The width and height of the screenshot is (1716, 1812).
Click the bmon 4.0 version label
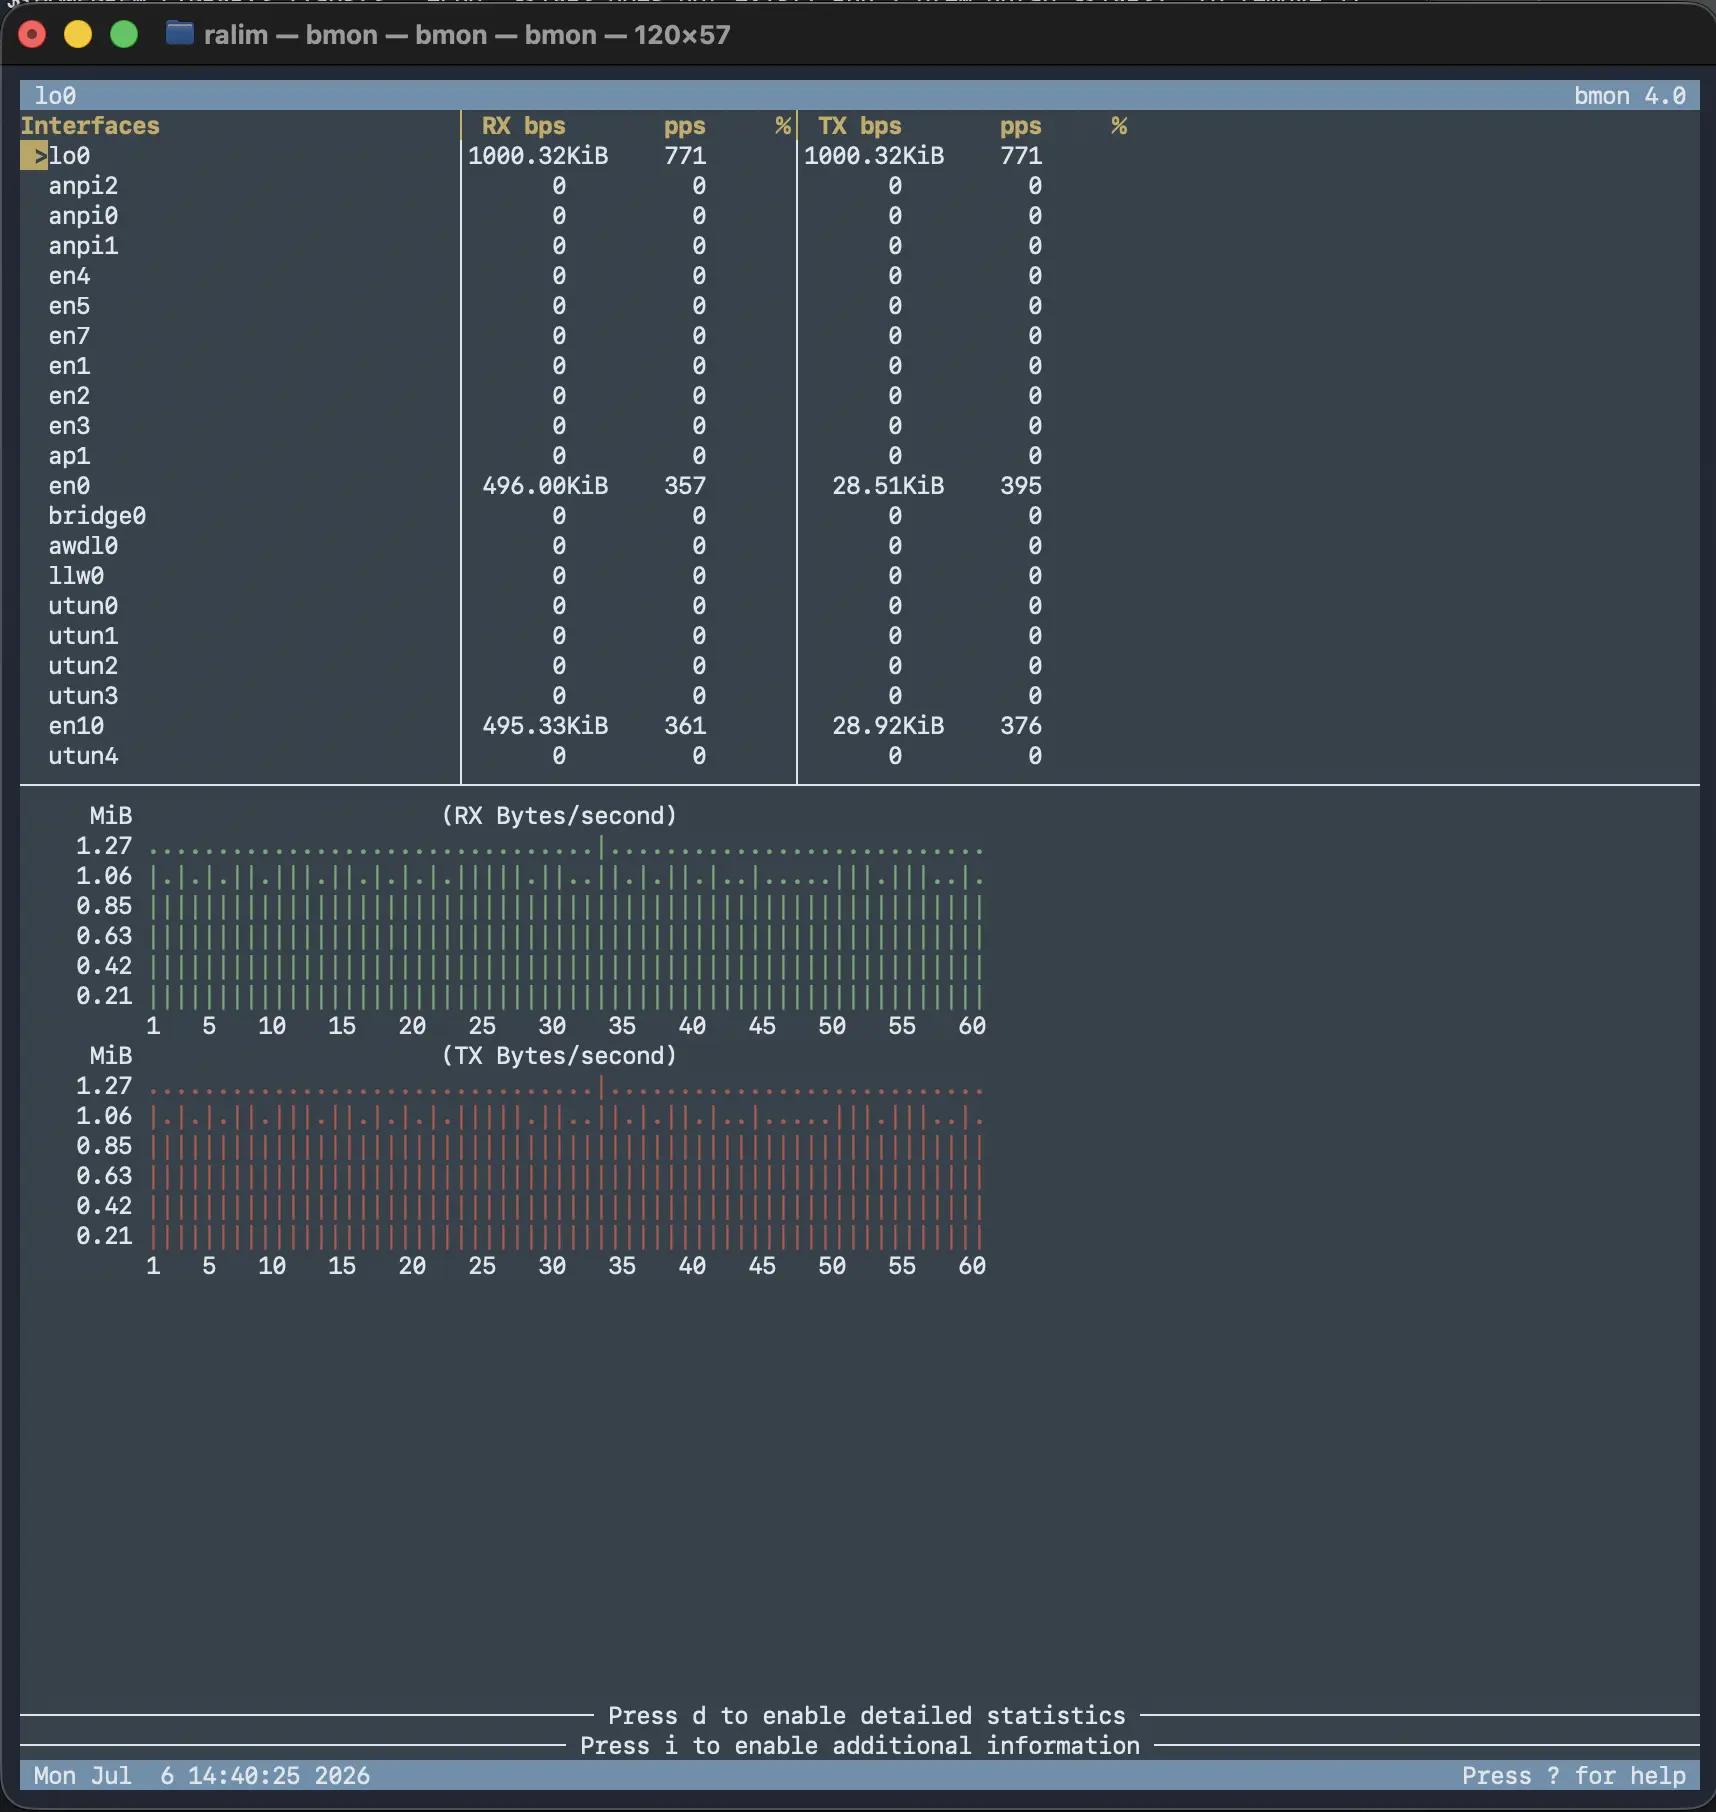tap(1630, 96)
